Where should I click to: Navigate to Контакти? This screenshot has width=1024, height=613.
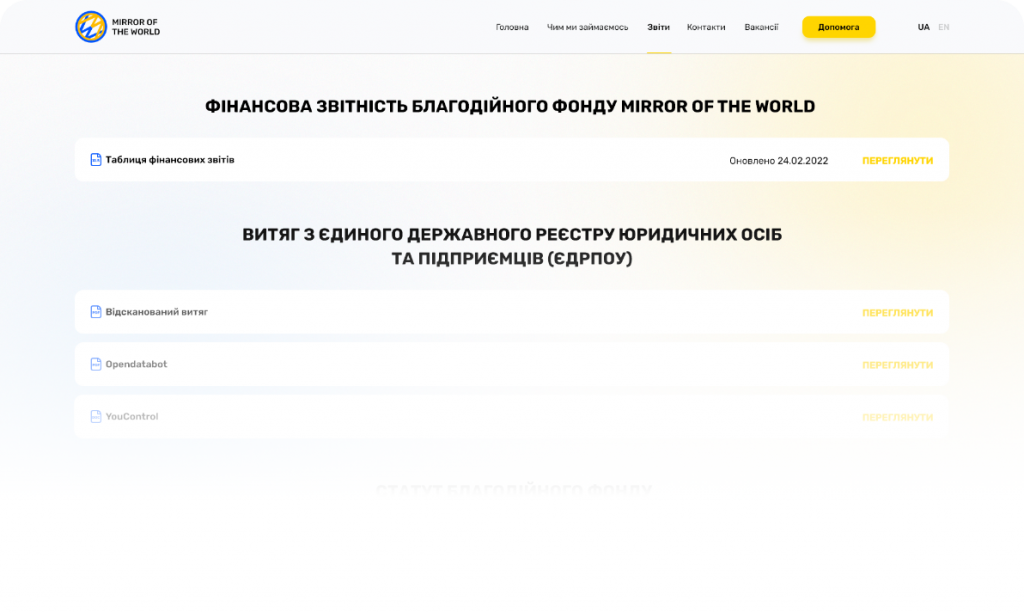(x=706, y=27)
